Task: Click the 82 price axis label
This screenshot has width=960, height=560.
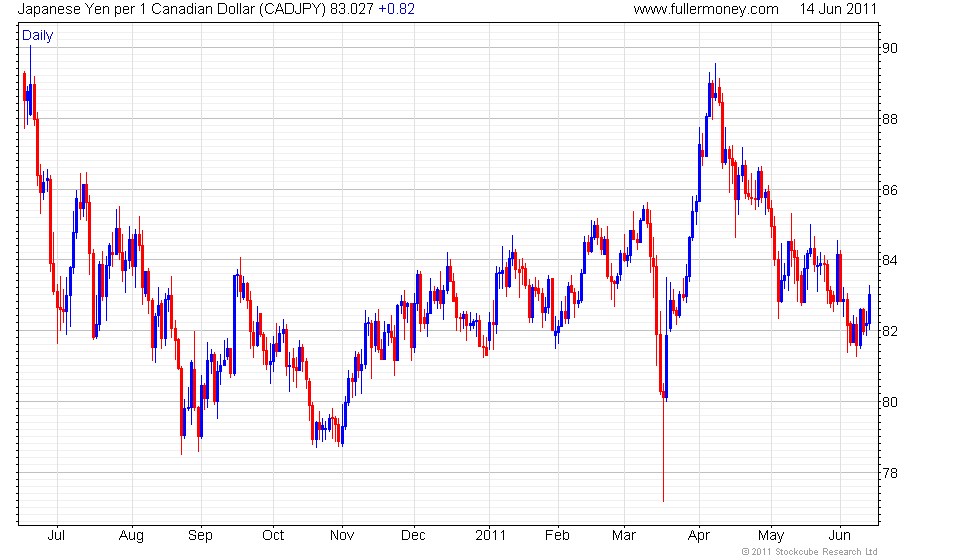Action: click(890, 332)
